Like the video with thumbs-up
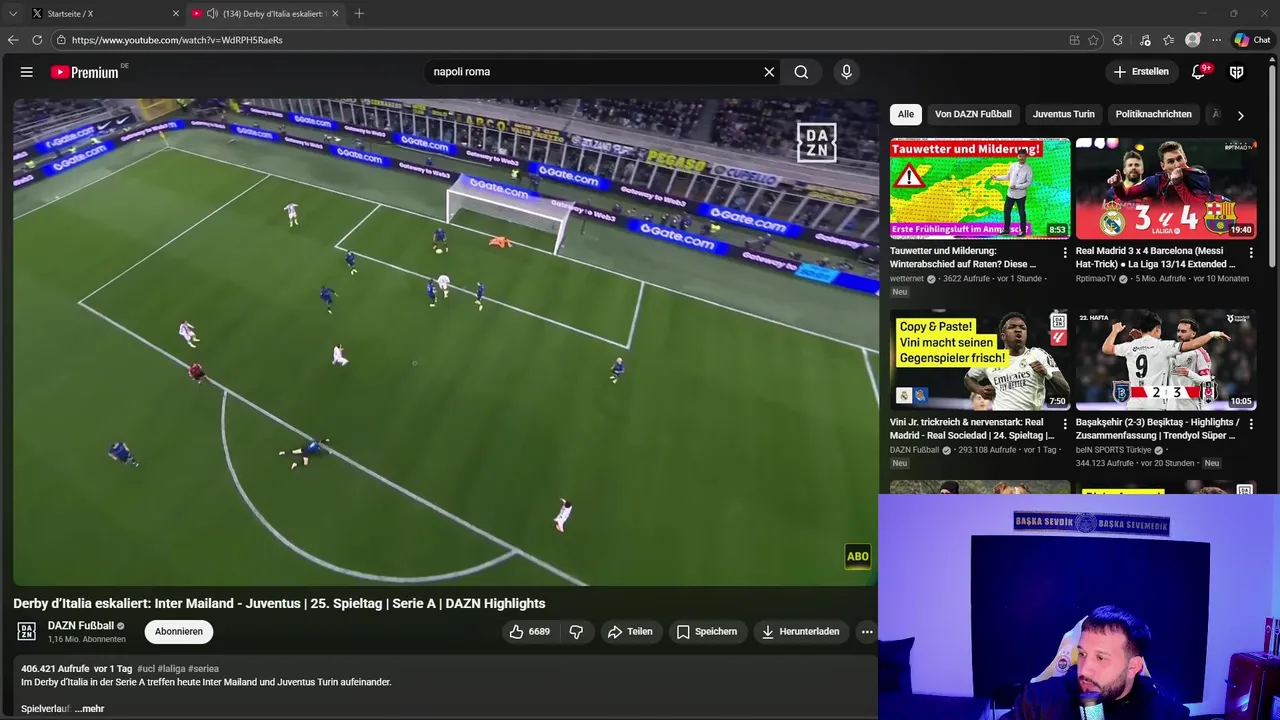The height and width of the screenshot is (720, 1280). click(530, 632)
